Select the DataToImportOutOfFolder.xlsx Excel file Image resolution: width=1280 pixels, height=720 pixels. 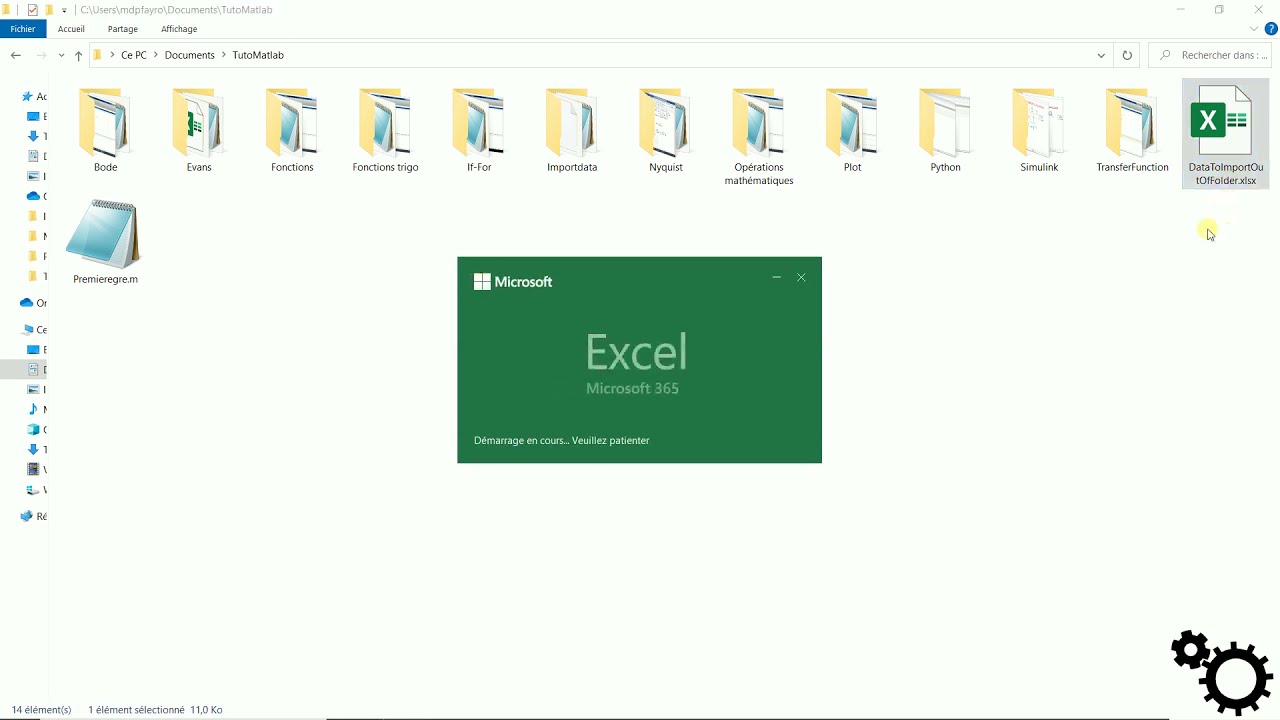1225,135
